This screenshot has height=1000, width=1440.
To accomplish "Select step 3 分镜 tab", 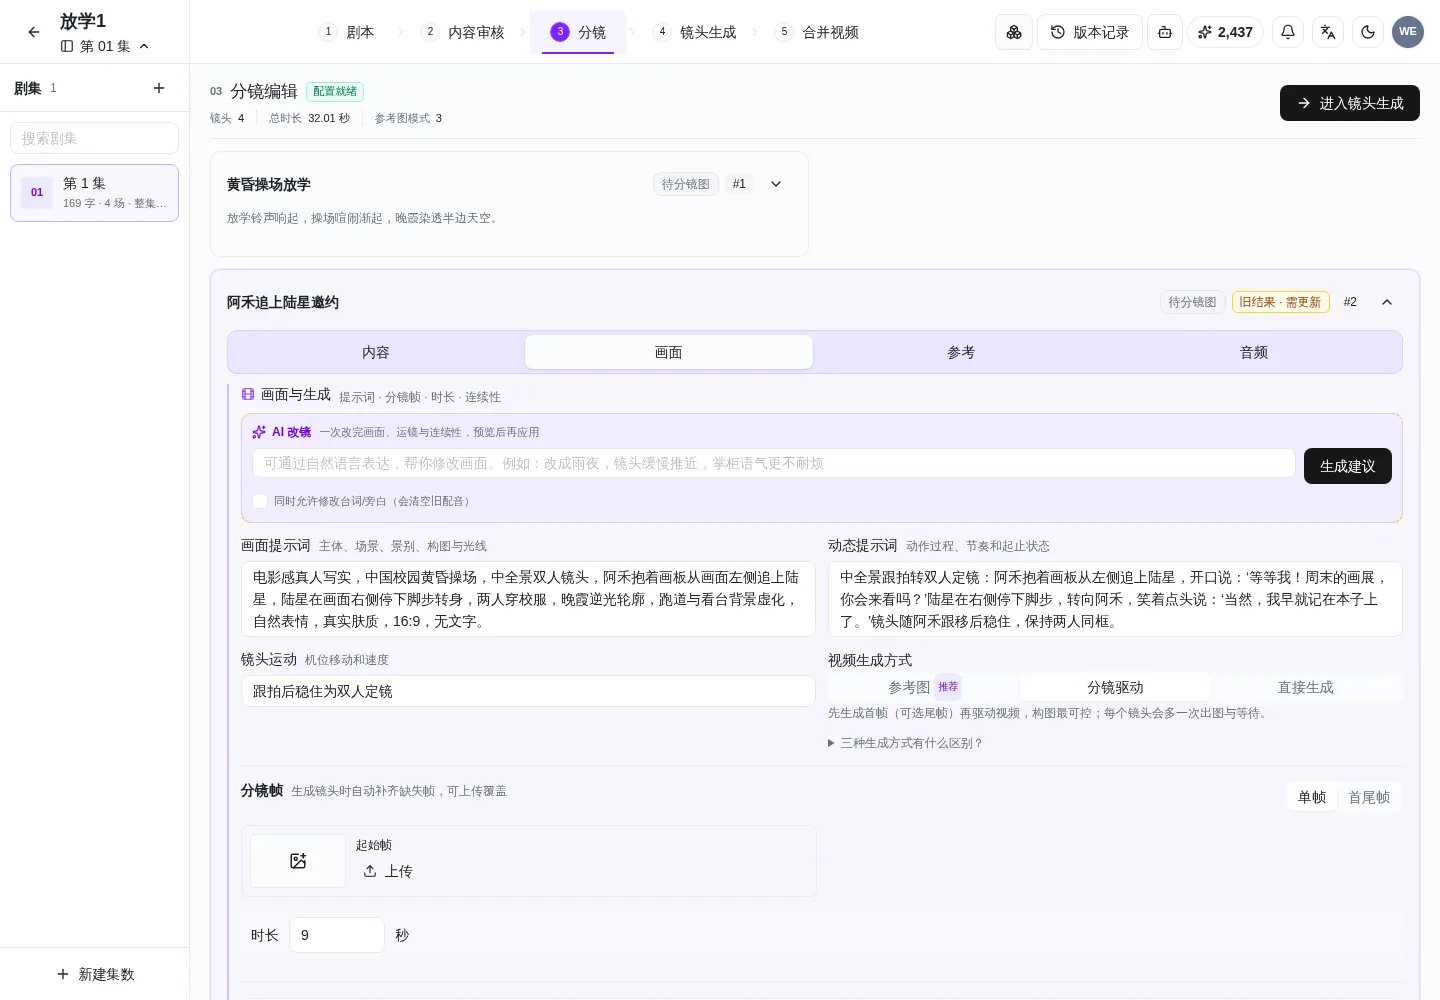I will 578,32.
